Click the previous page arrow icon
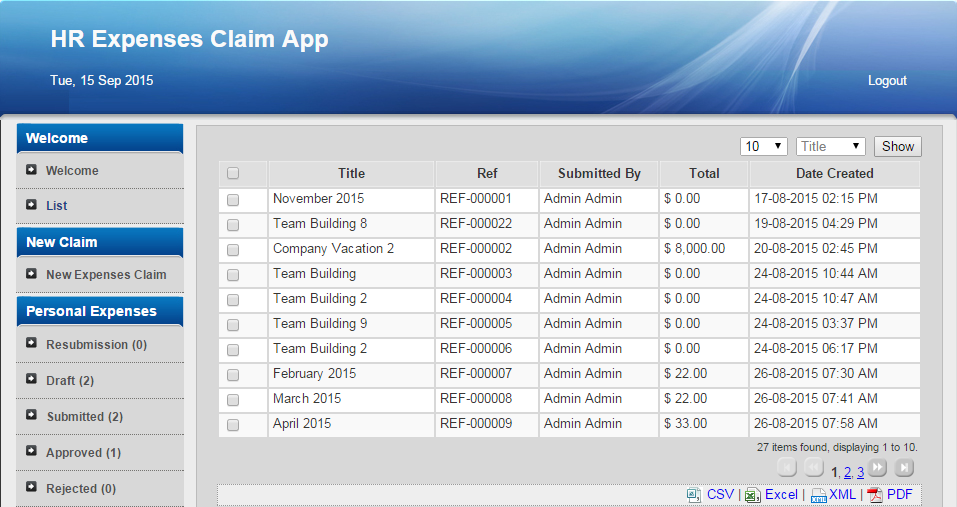This screenshot has width=957, height=507. coord(814,468)
